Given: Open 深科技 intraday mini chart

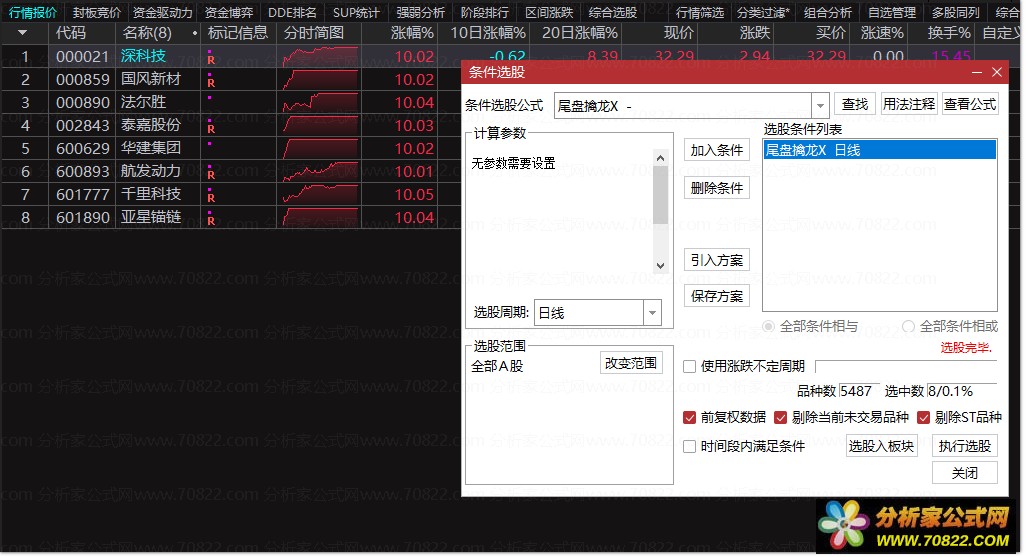Looking at the screenshot, I should (x=320, y=57).
